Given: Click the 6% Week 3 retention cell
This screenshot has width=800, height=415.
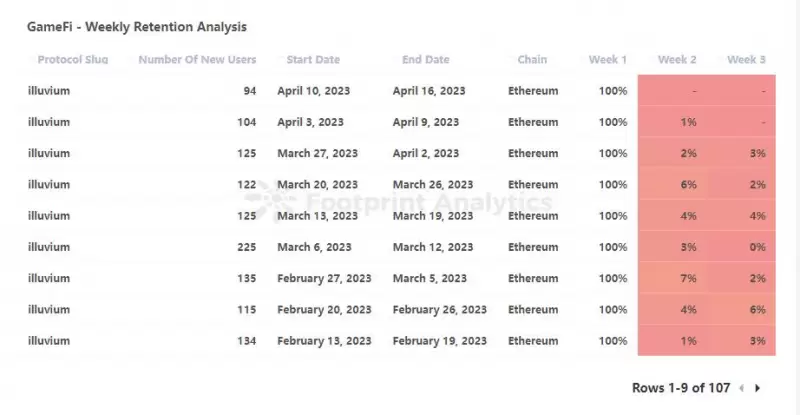Looking at the screenshot, I should 741,309.
